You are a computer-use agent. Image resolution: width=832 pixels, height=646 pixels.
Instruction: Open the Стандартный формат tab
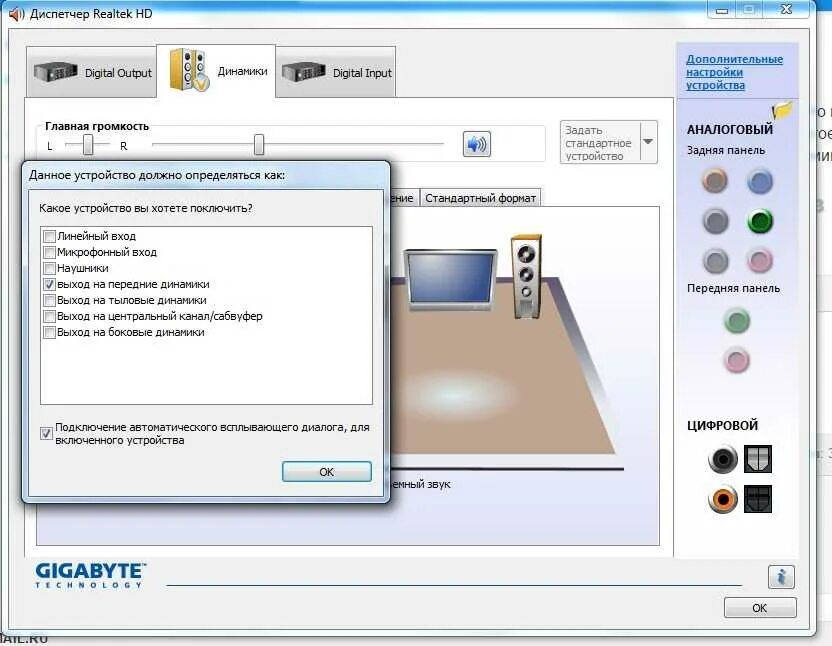tap(480, 198)
